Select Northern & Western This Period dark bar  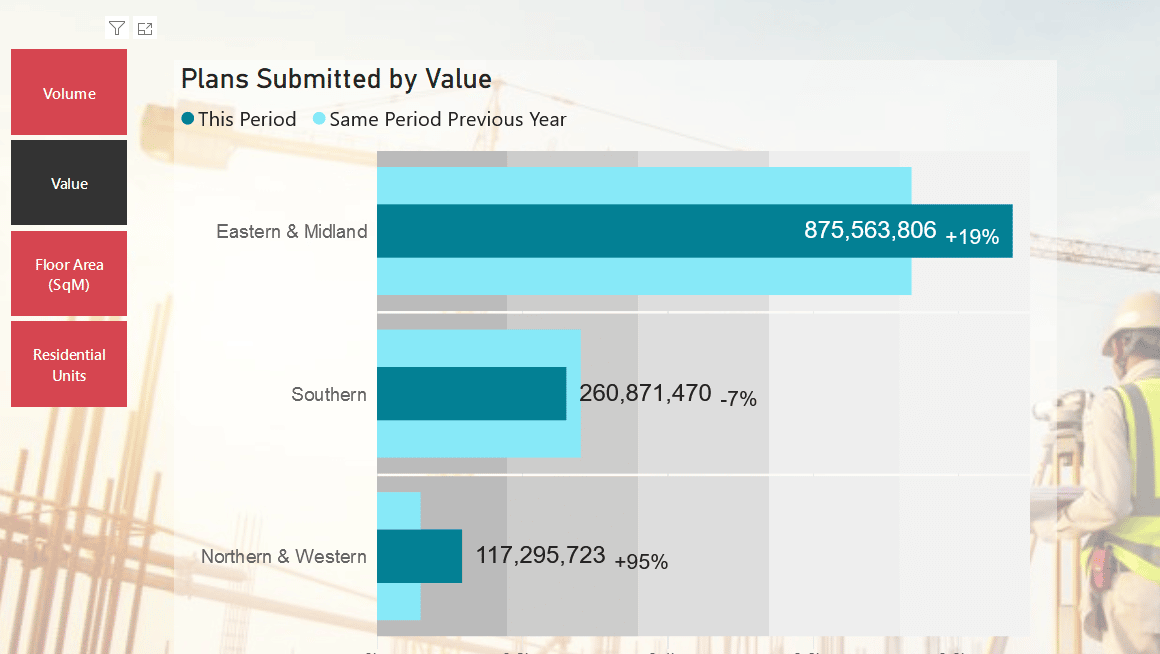click(x=419, y=556)
